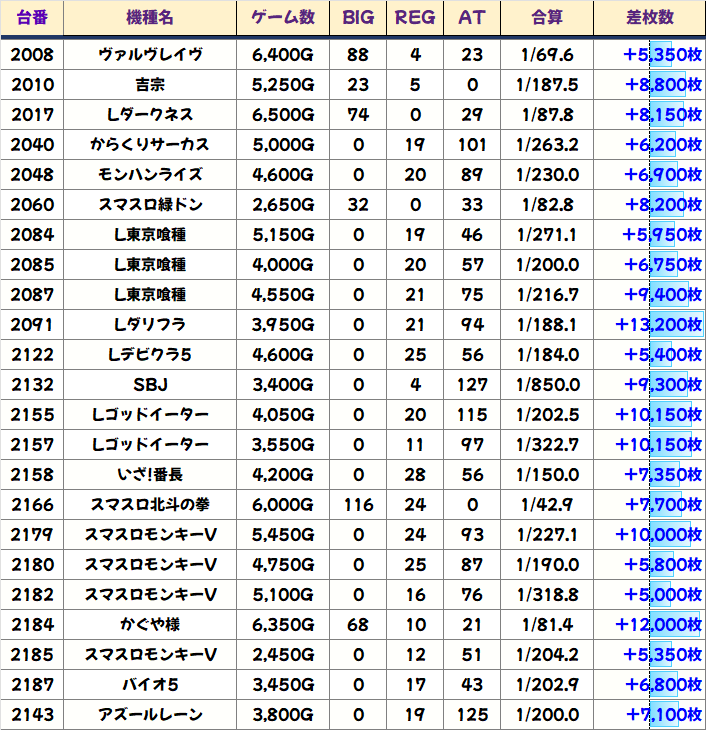Click the 合算 column header
Viewport: 706px width, 730px height.
(547, 18)
